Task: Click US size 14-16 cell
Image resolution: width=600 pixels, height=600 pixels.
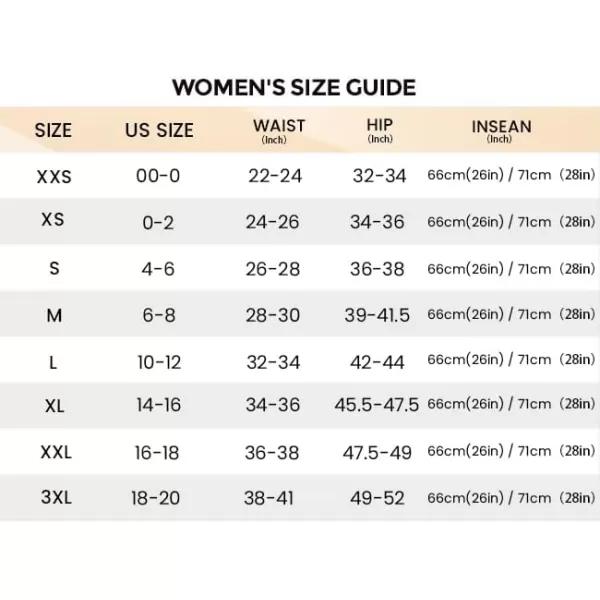Action: 158,406
